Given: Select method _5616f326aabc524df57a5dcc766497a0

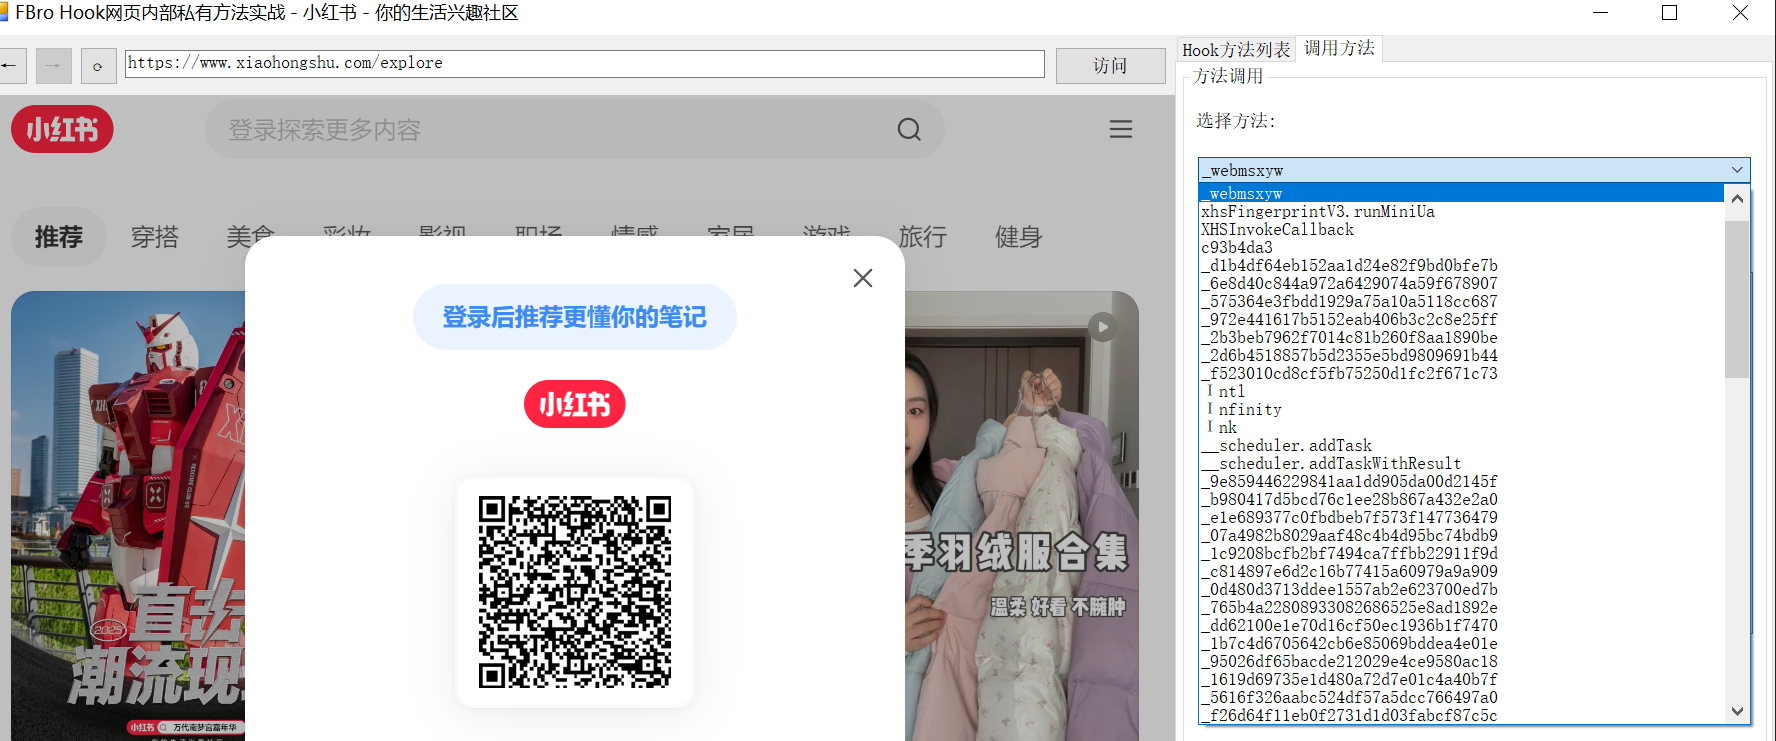Looking at the screenshot, I should pyautogui.click(x=1462, y=697).
